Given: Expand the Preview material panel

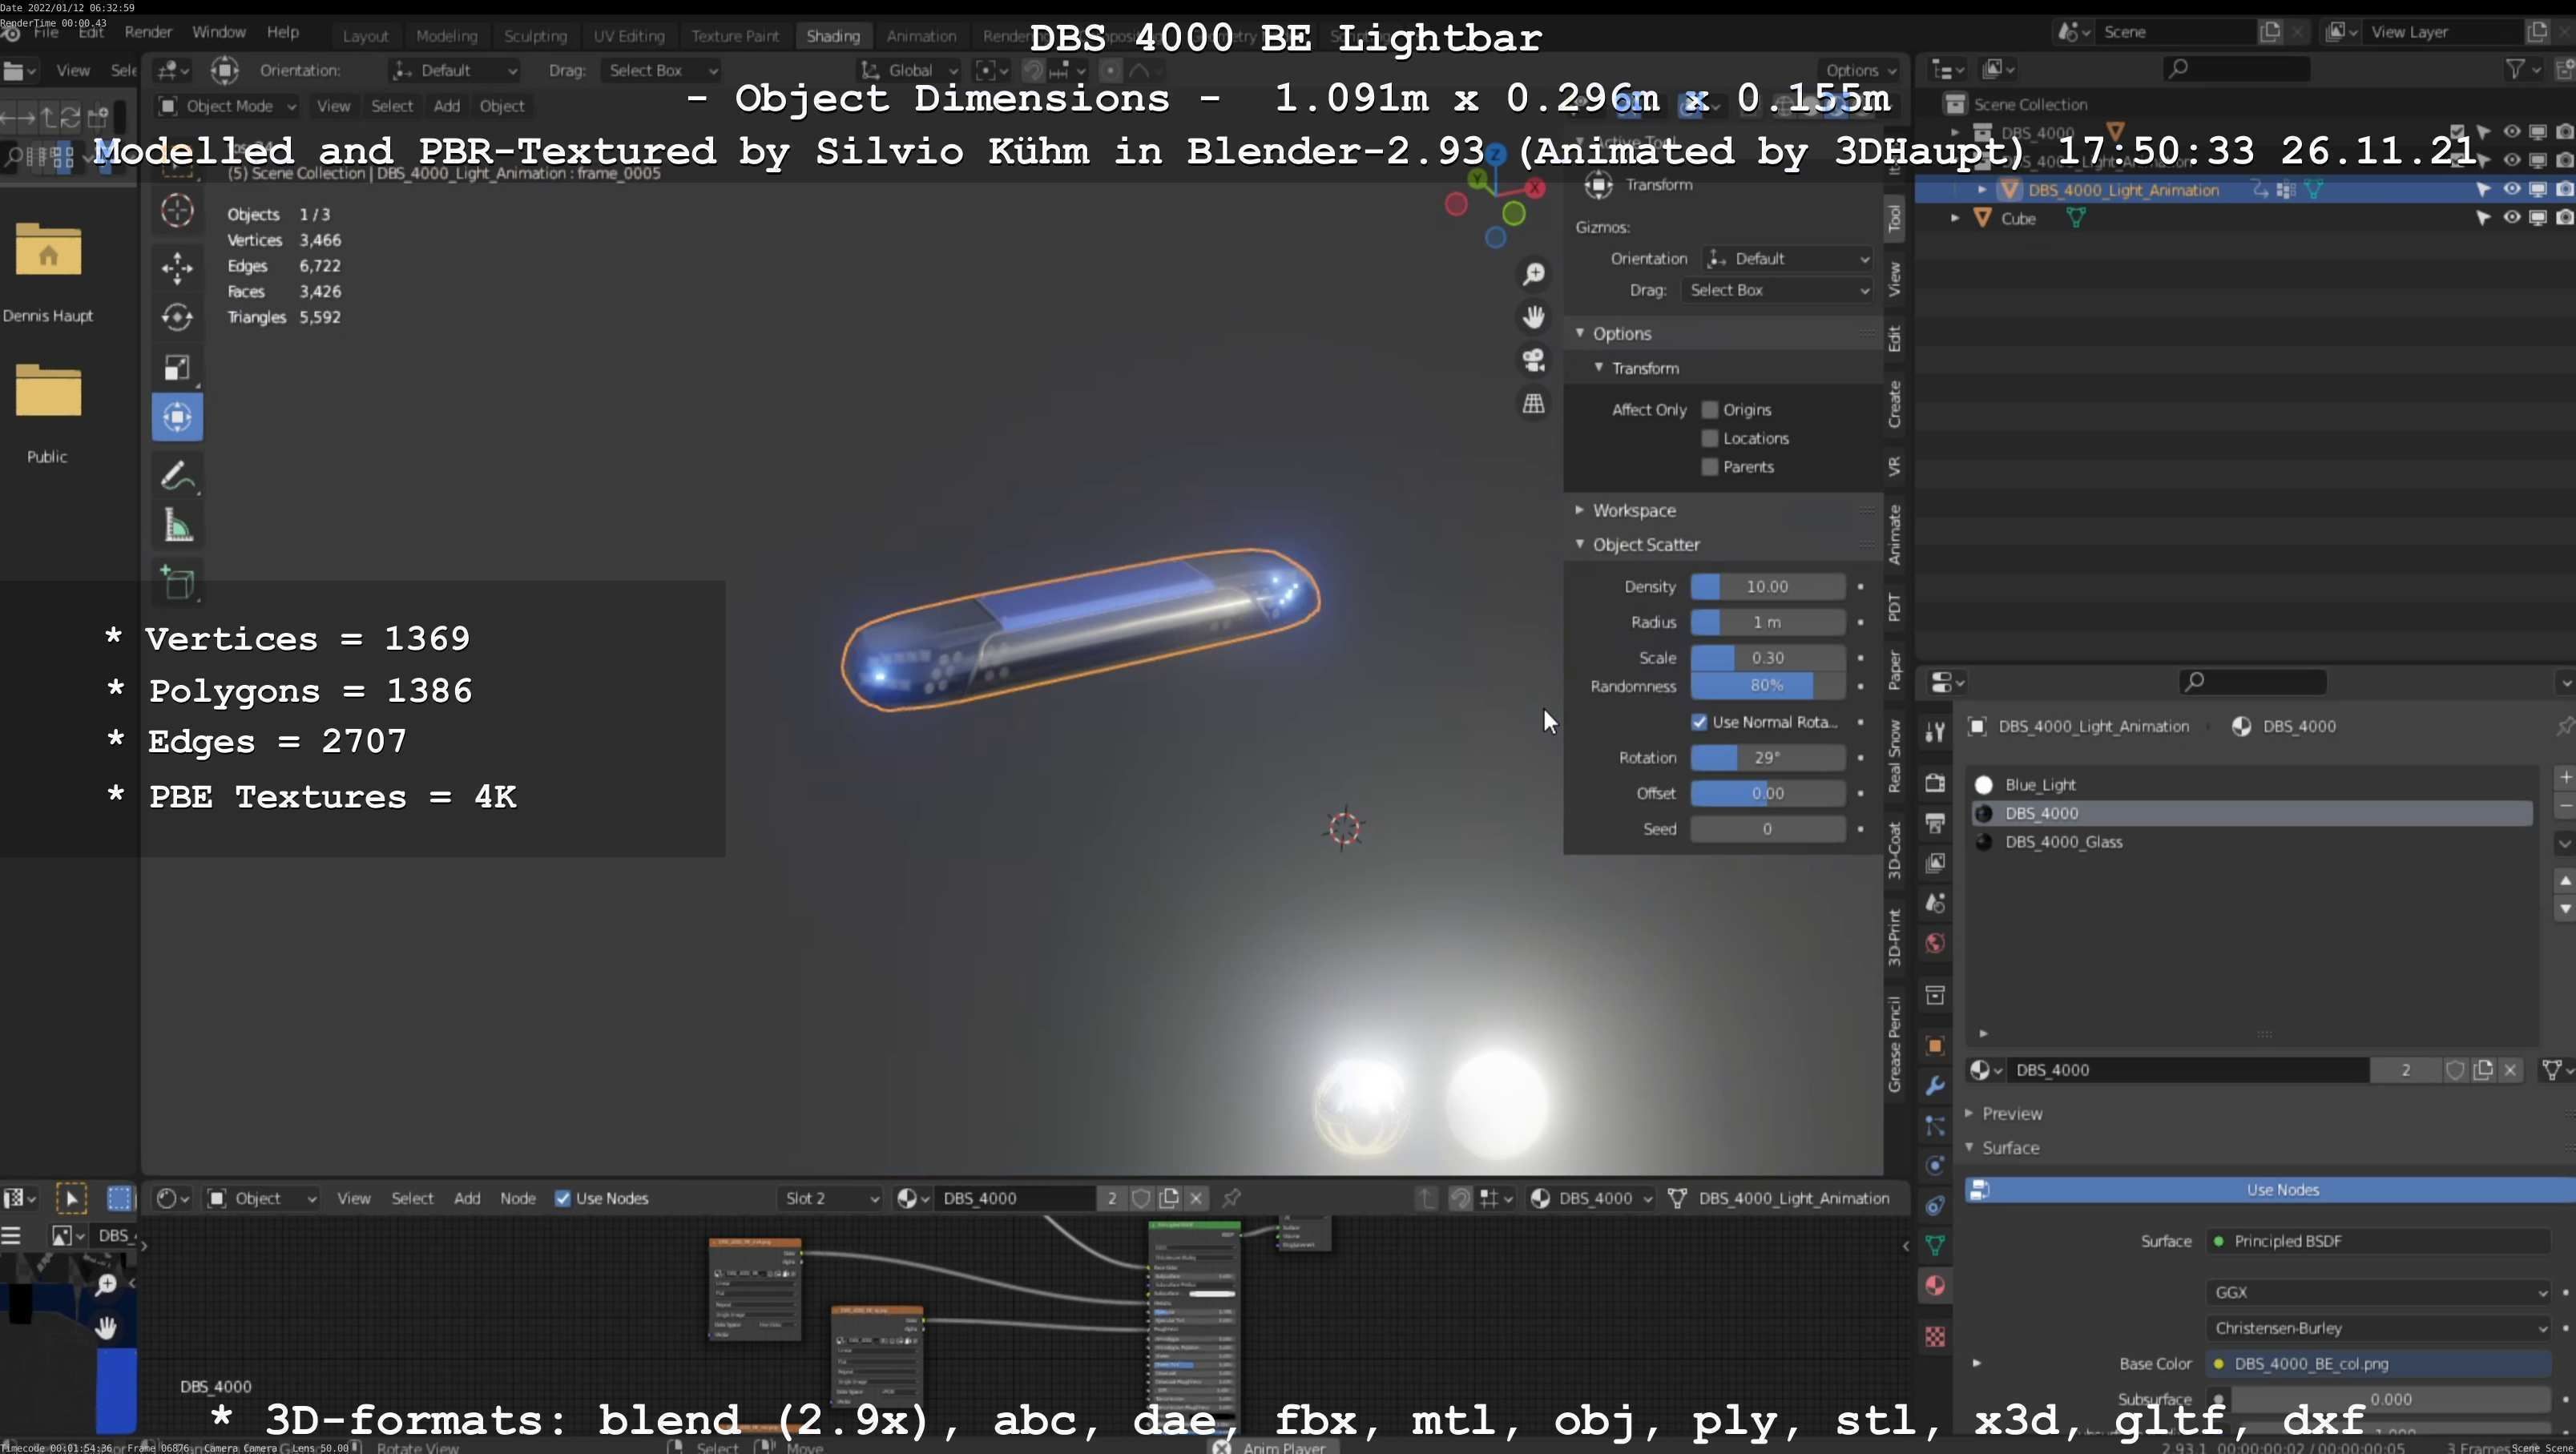Looking at the screenshot, I should pos(2012,1113).
